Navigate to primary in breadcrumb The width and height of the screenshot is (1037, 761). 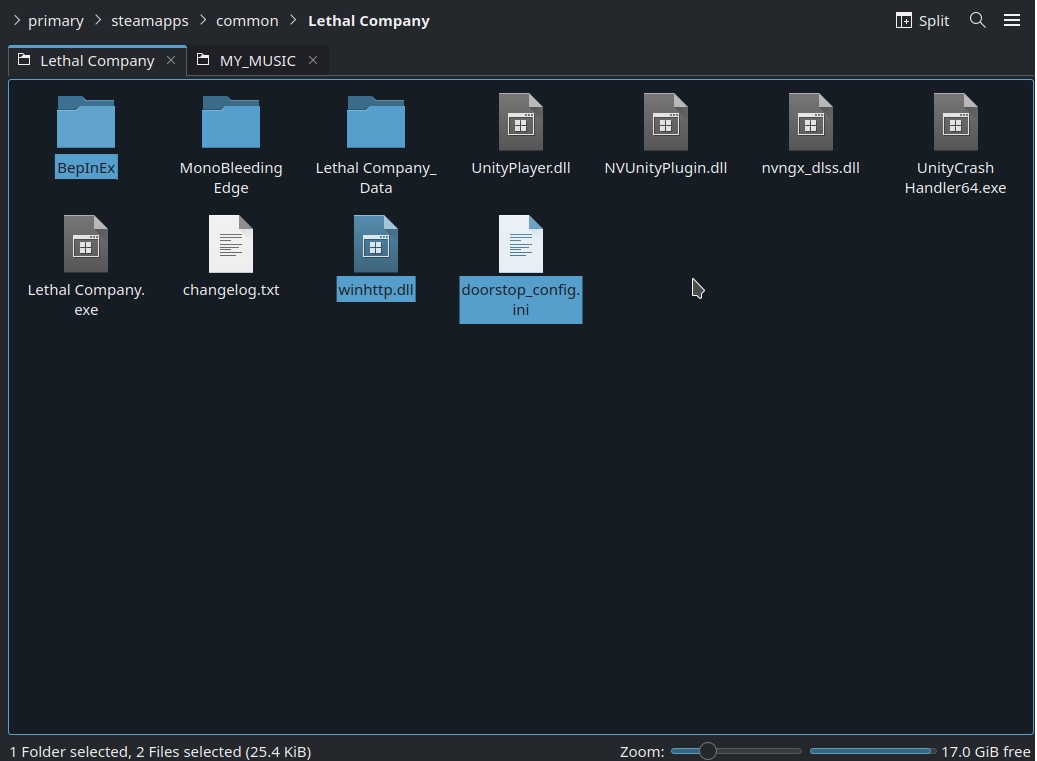56,20
